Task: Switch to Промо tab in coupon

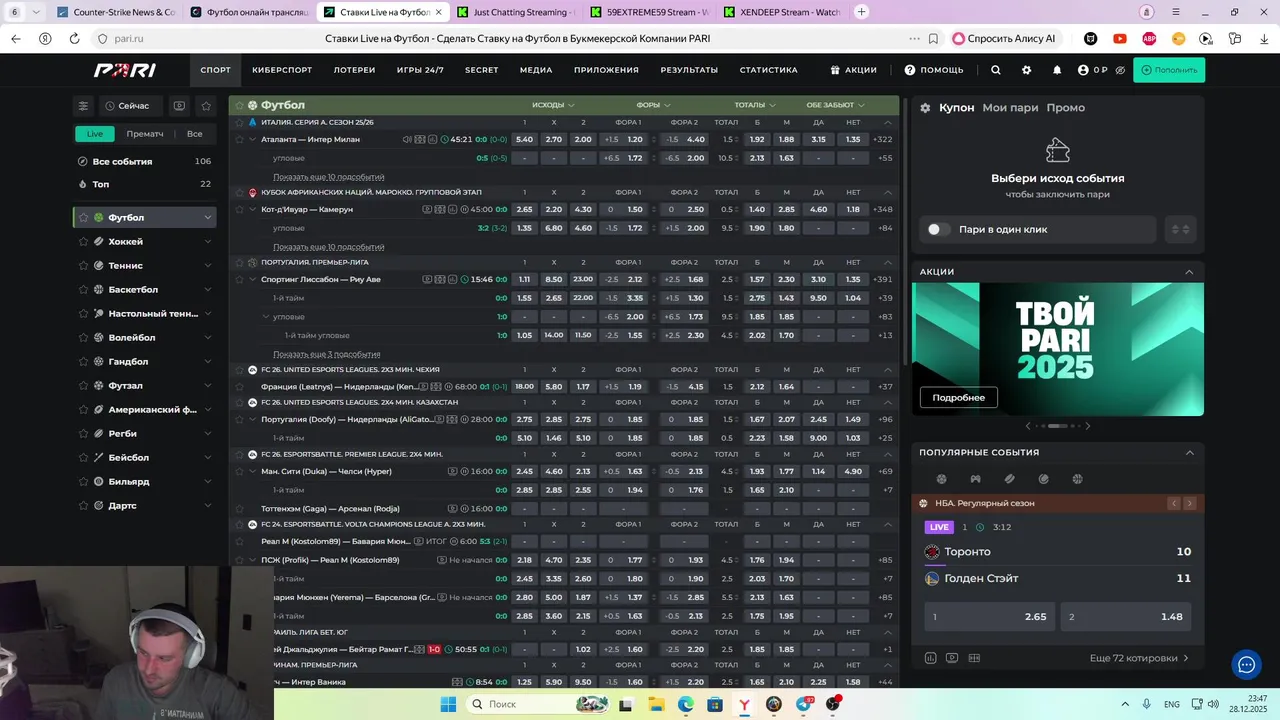Action: (1065, 108)
